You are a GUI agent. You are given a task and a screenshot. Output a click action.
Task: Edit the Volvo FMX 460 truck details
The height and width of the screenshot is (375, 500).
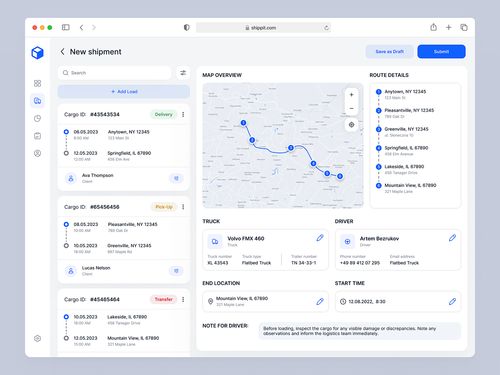(320, 238)
